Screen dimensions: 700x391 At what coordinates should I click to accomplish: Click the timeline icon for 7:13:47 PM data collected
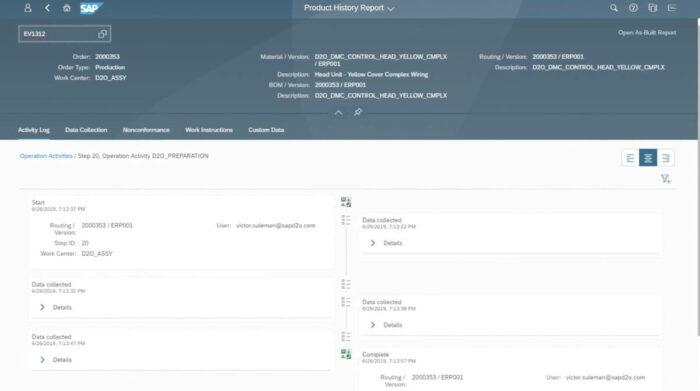click(x=346, y=337)
